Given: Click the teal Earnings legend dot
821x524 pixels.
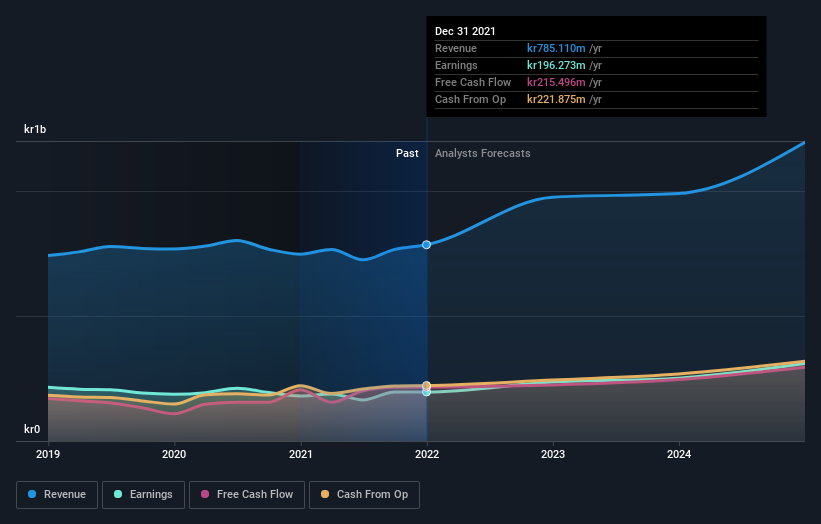Looking at the screenshot, I should [118, 494].
